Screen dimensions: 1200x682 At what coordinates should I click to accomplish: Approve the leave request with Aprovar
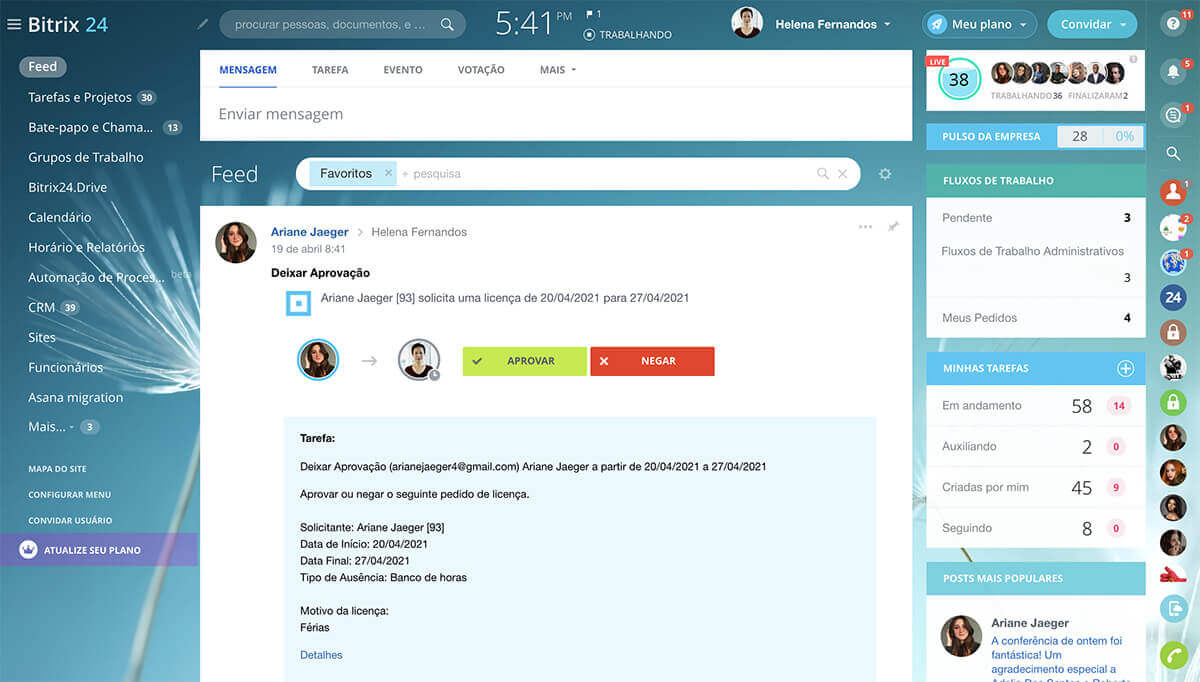point(524,361)
